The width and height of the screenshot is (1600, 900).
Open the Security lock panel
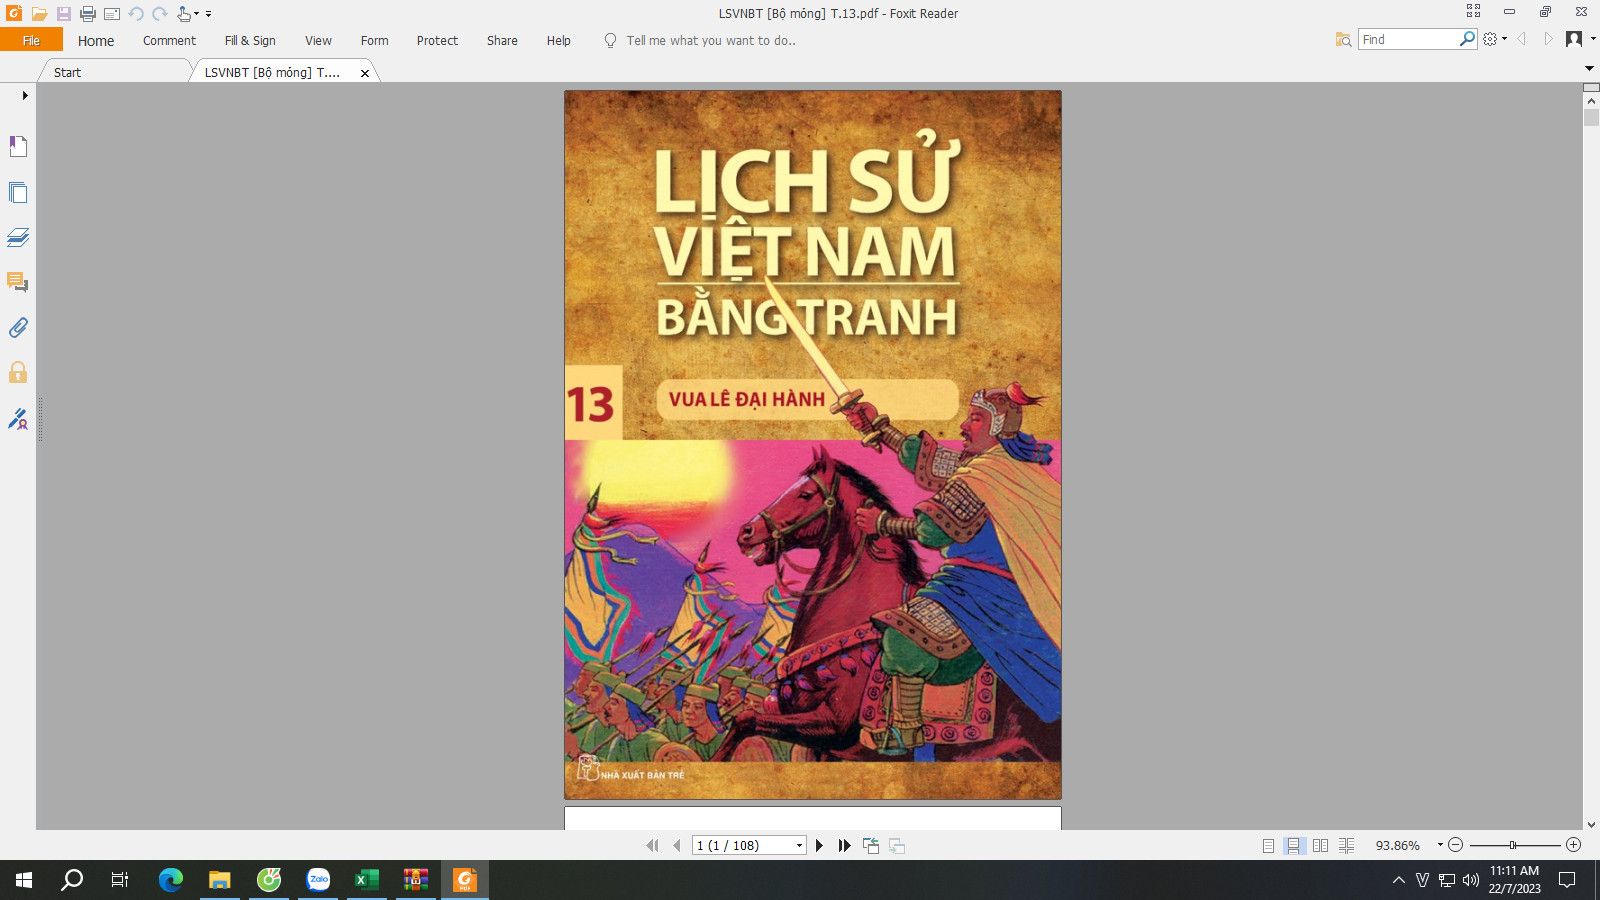tap(18, 373)
